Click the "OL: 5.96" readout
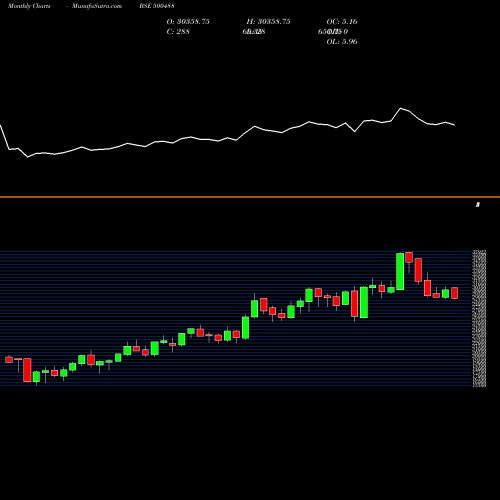This screenshot has height=500, width=500. tap(342, 42)
